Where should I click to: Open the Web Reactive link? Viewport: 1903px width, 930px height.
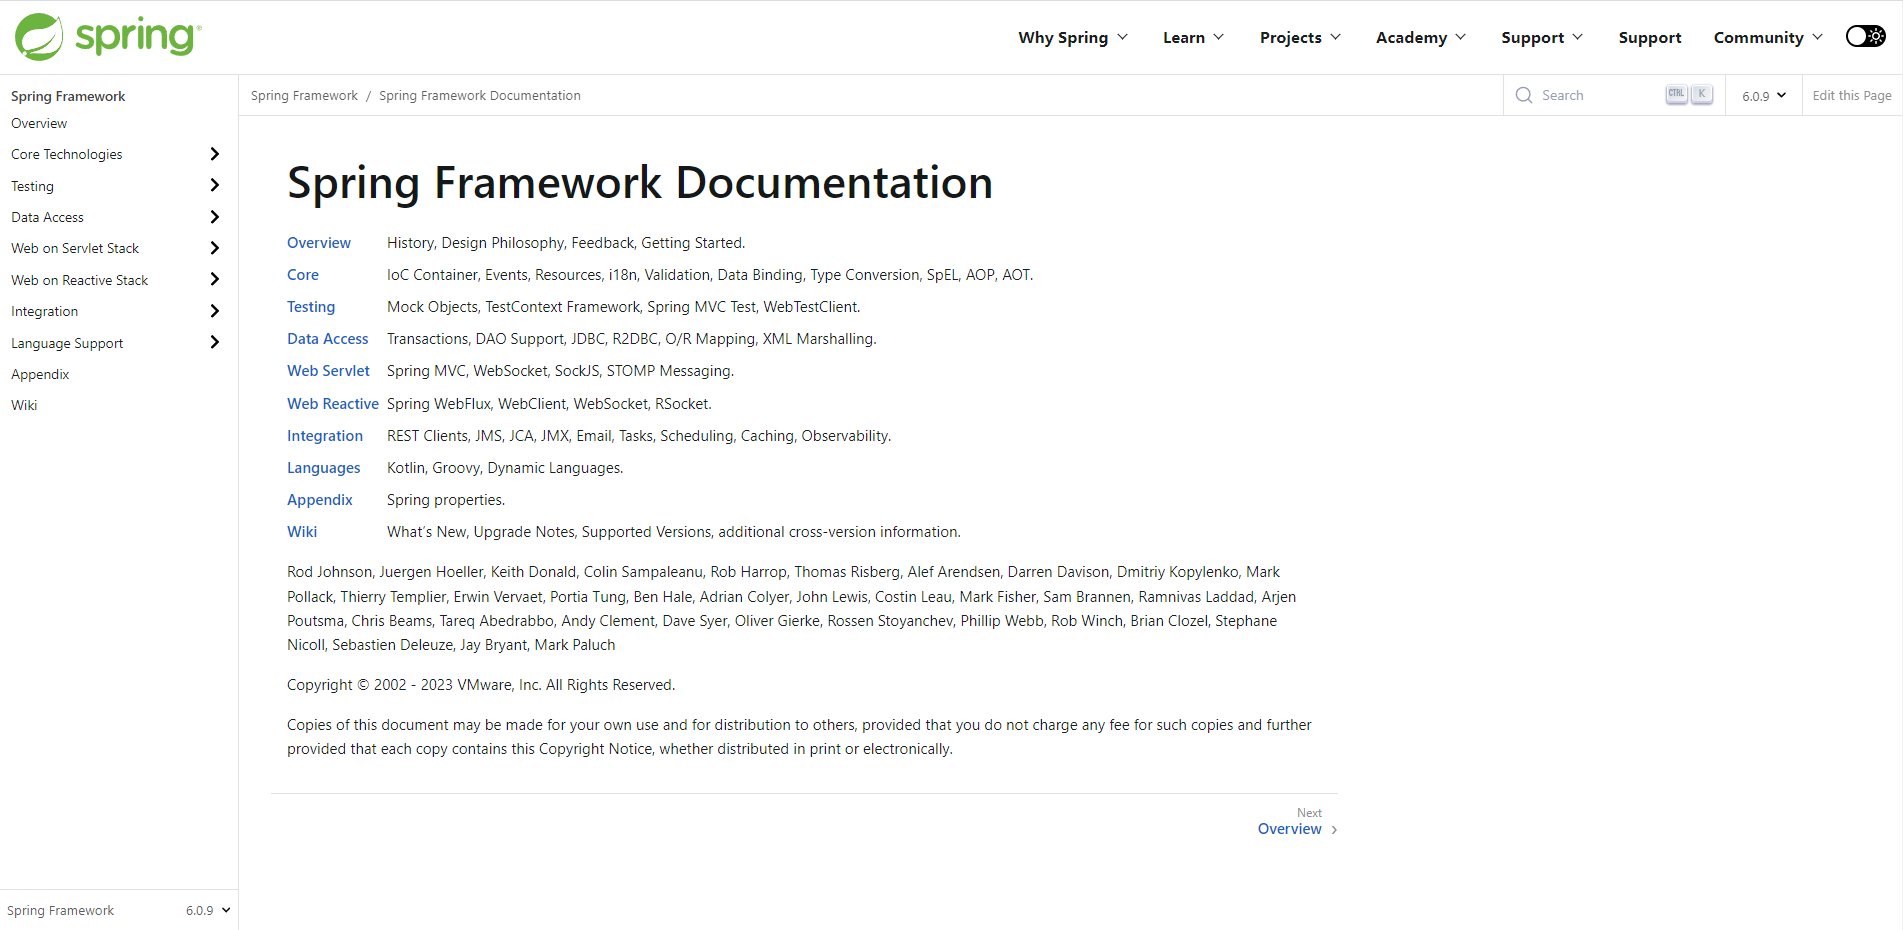[333, 404]
